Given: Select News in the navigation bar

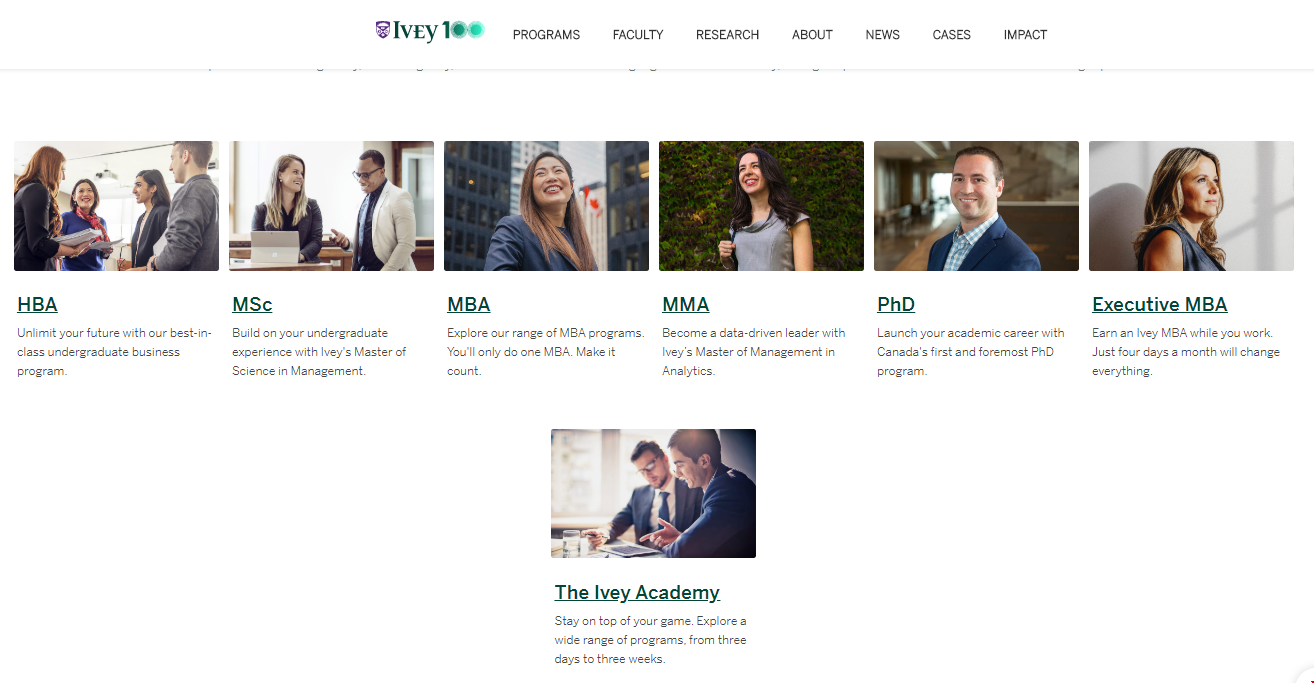Looking at the screenshot, I should 882,35.
